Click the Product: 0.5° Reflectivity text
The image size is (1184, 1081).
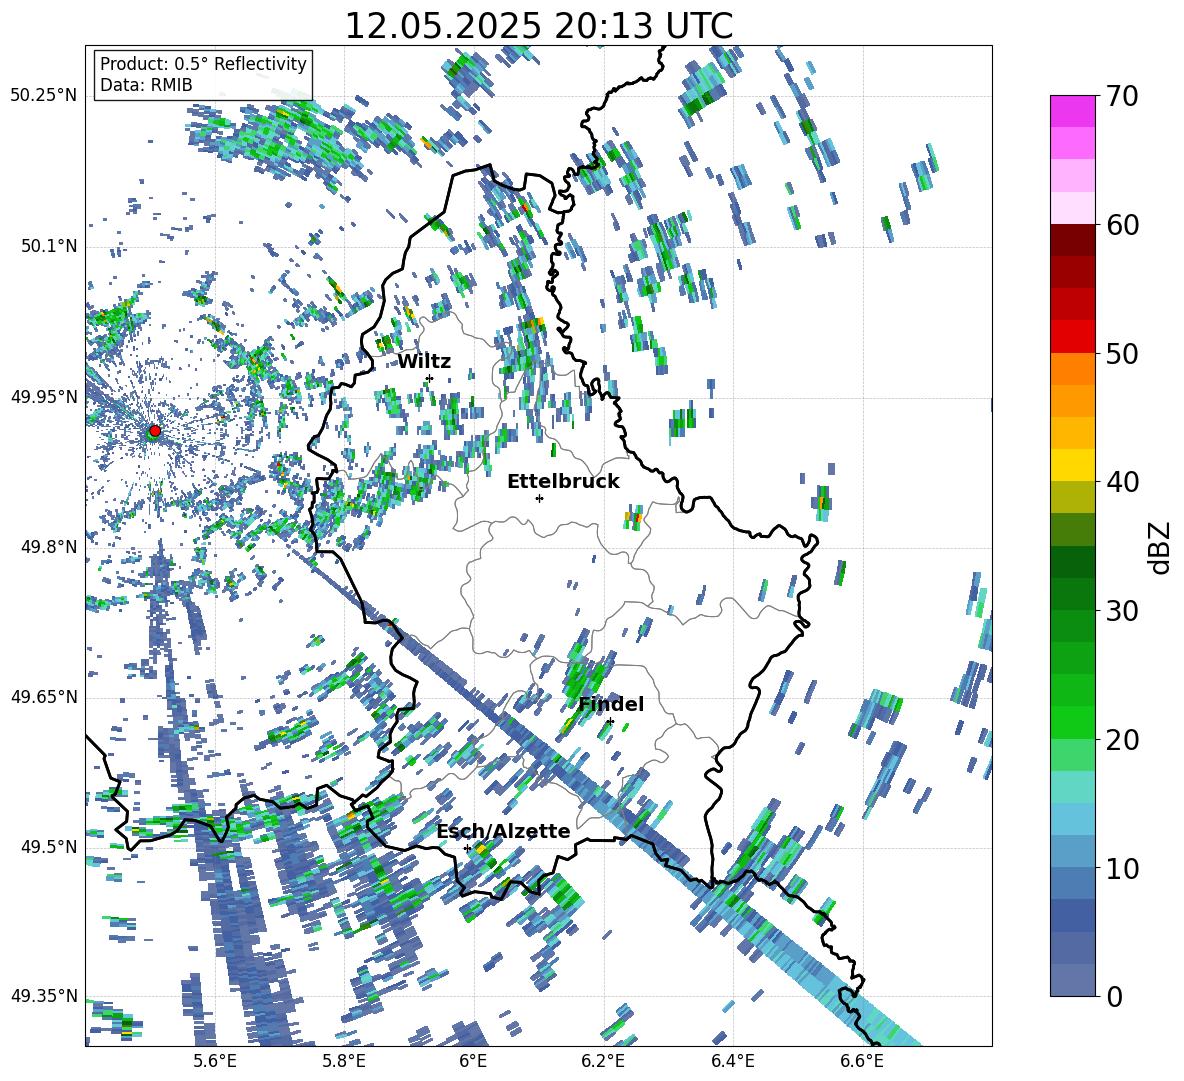[x=203, y=64]
